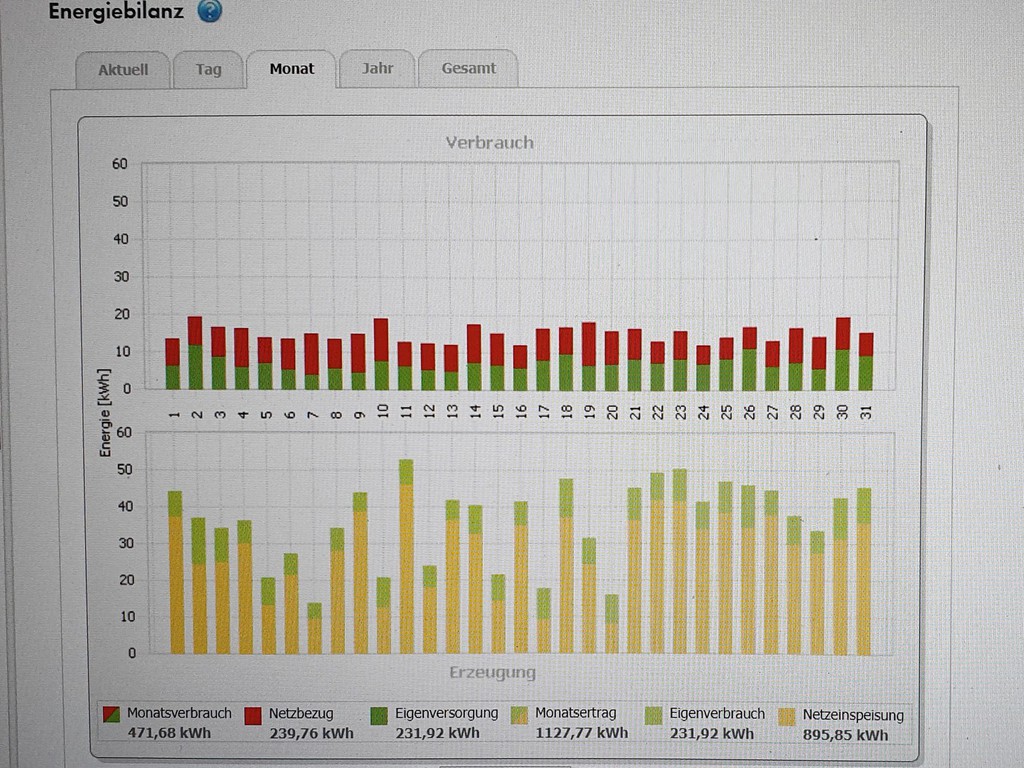Open the Gesamt tab
Screen dimensions: 1024x768
click(x=468, y=69)
